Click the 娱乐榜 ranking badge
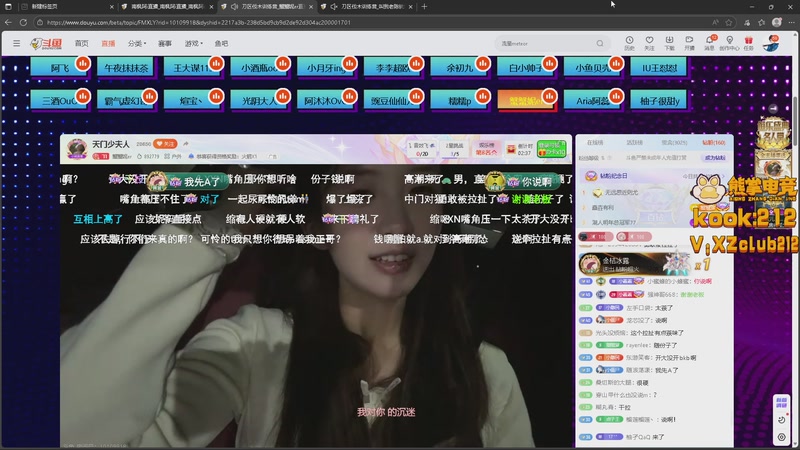Image resolution: width=800 pixels, height=450 pixels. point(486,149)
